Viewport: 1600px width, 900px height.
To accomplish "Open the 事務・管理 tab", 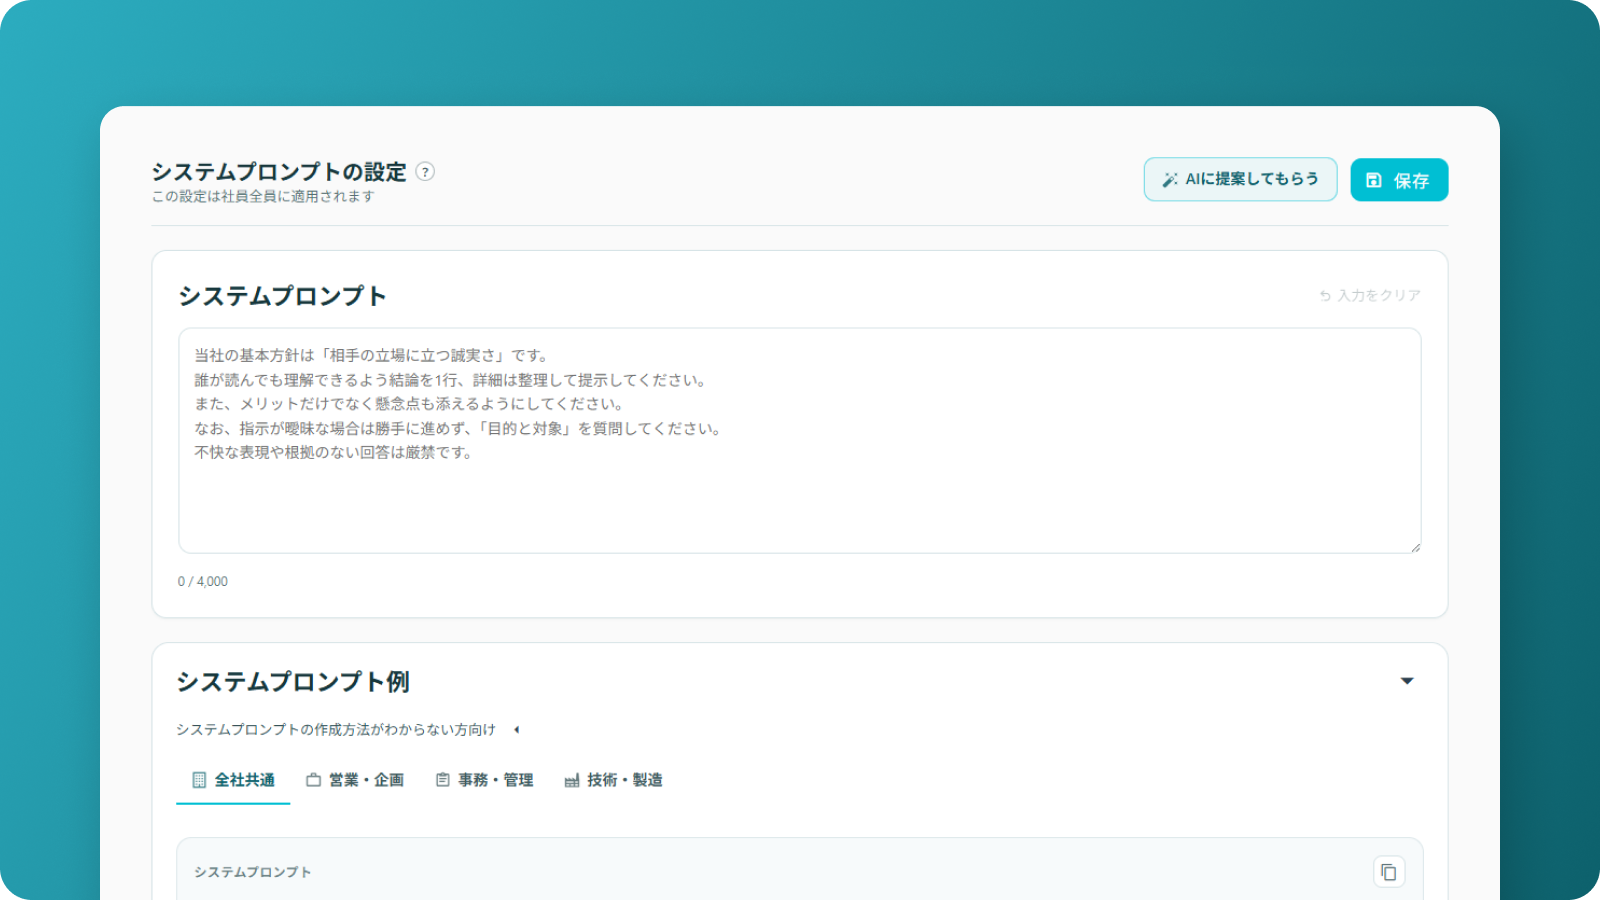I will click(484, 780).
